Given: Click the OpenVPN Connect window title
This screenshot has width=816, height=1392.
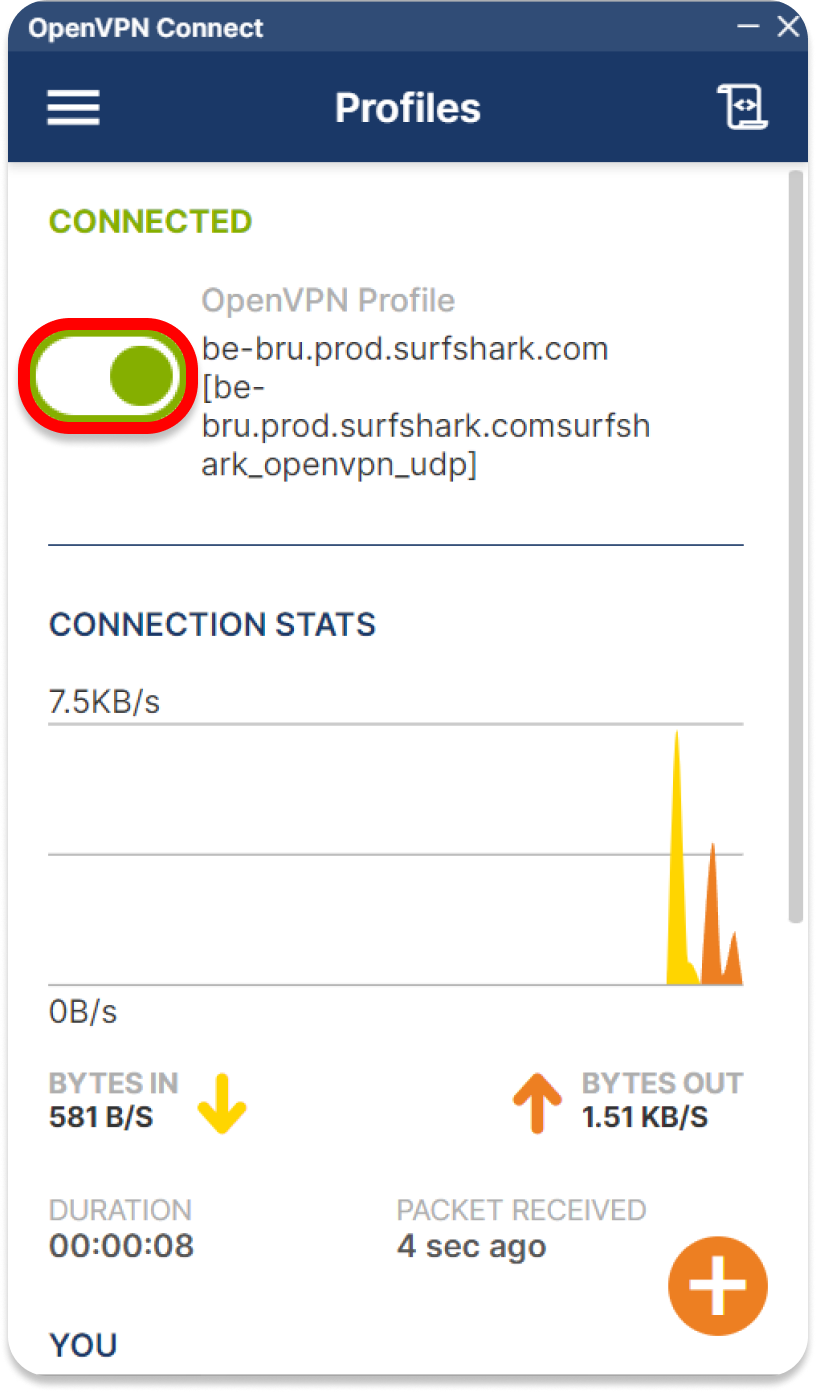Looking at the screenshot, I should pos(146,28).
